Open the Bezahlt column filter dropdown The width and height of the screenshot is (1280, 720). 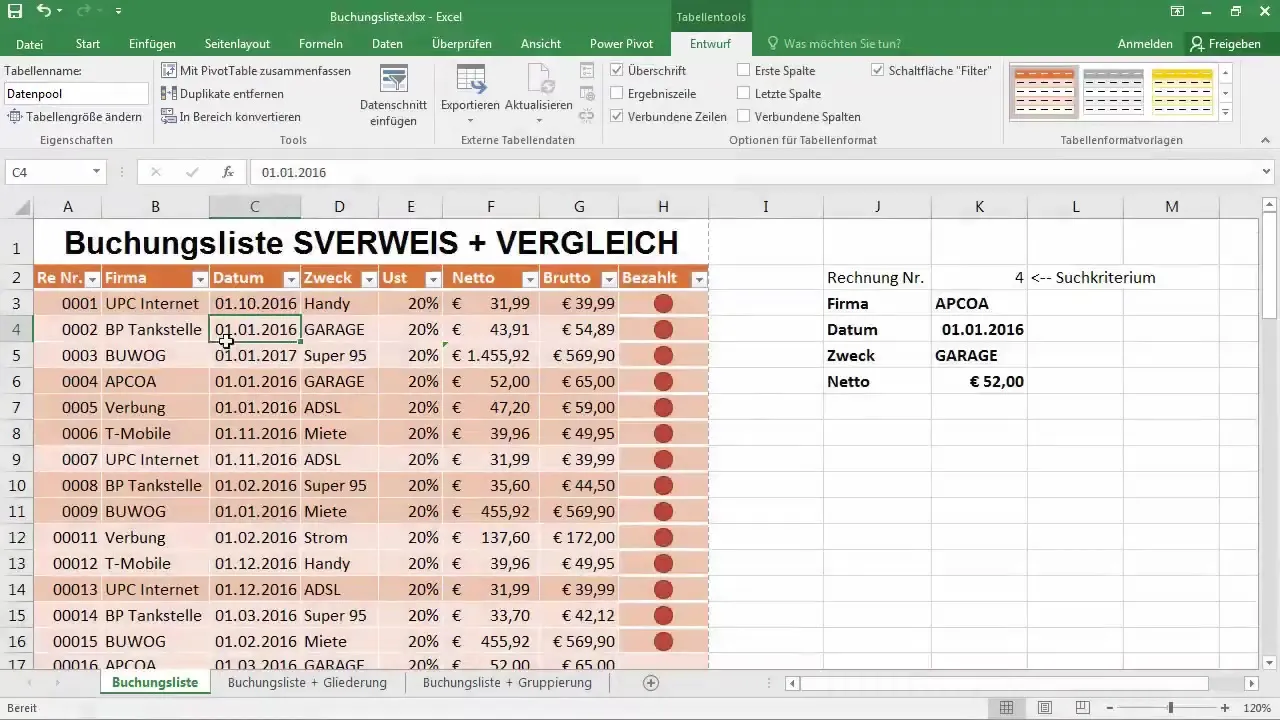(699, 280)
